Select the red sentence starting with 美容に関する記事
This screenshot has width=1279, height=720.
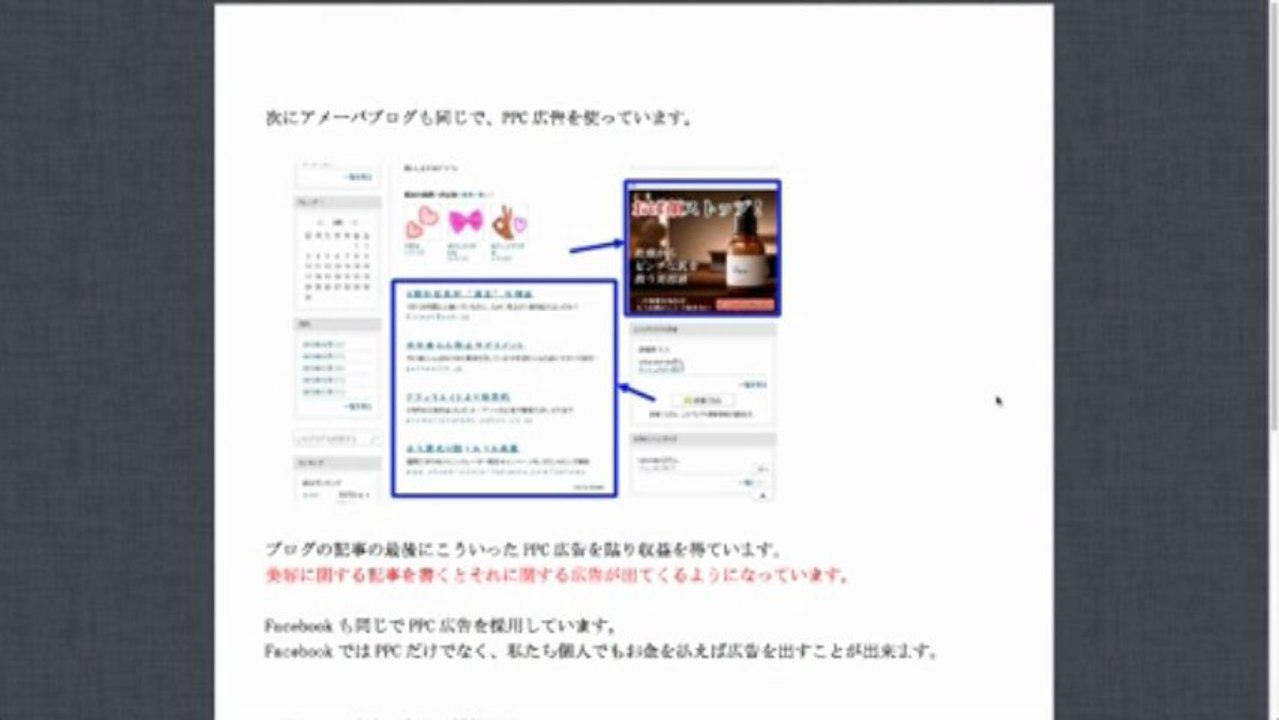point(557,575)
